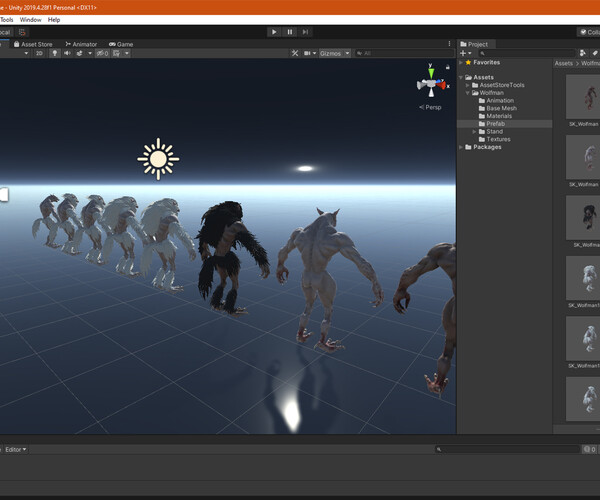Select the sun directional light gizmo

(158, 159)
